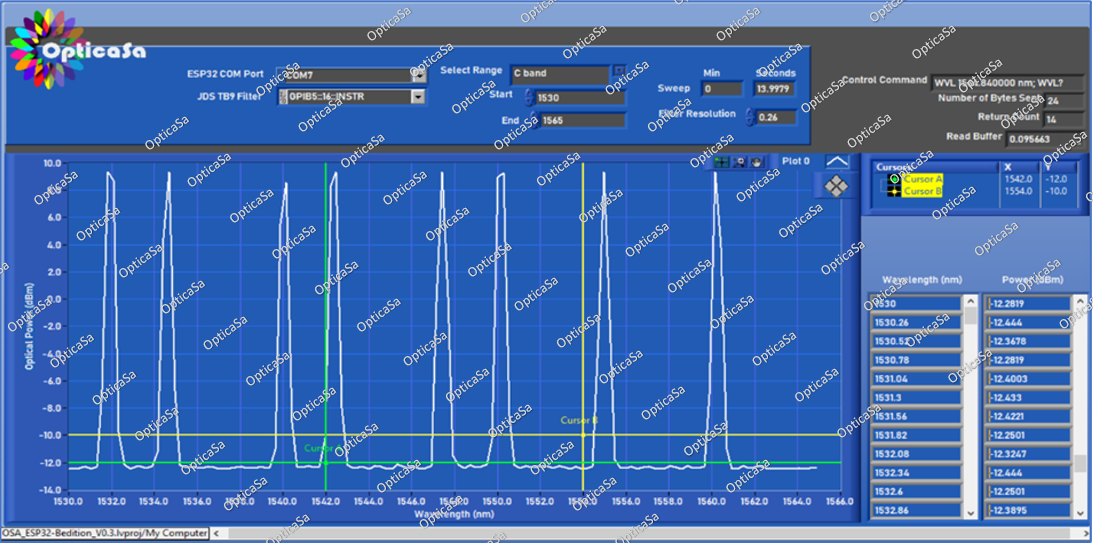Open the Select Range dropdown arrow

619,70
